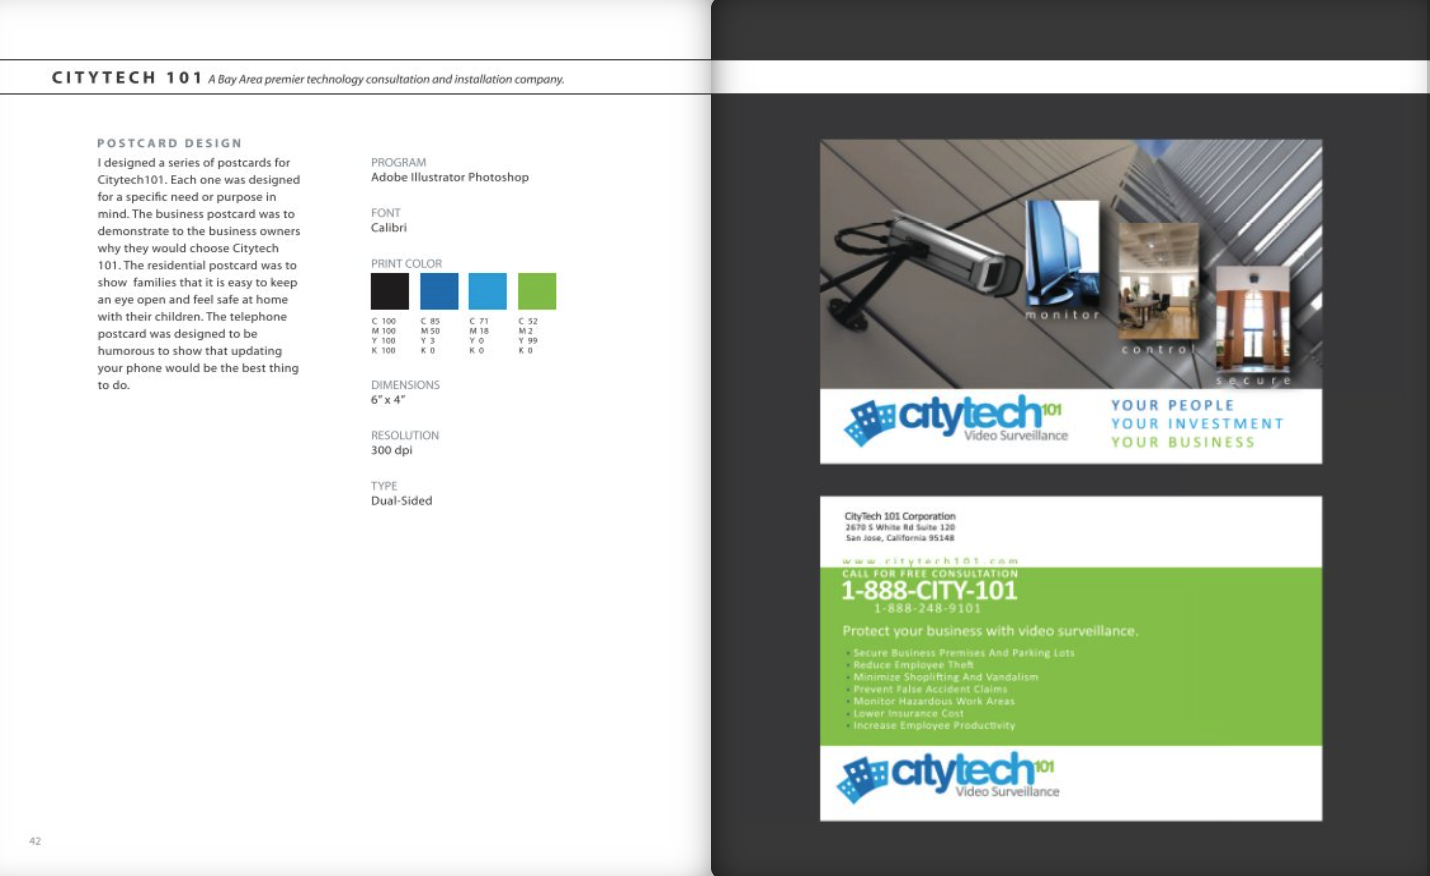Click 'YOUR BUSINESS' slogan line

[x=1182, y=442]
